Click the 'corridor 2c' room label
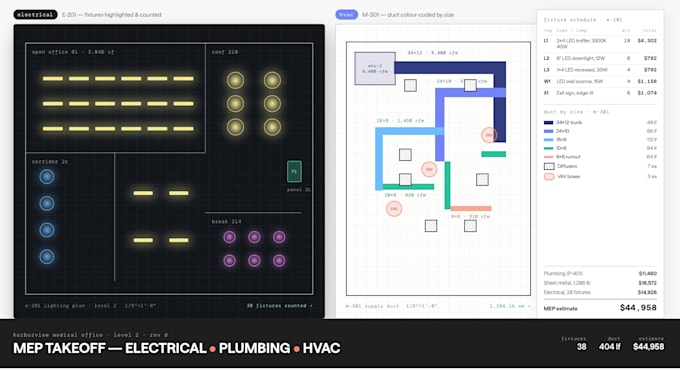The image size is (680, 370). coord(49,161)
